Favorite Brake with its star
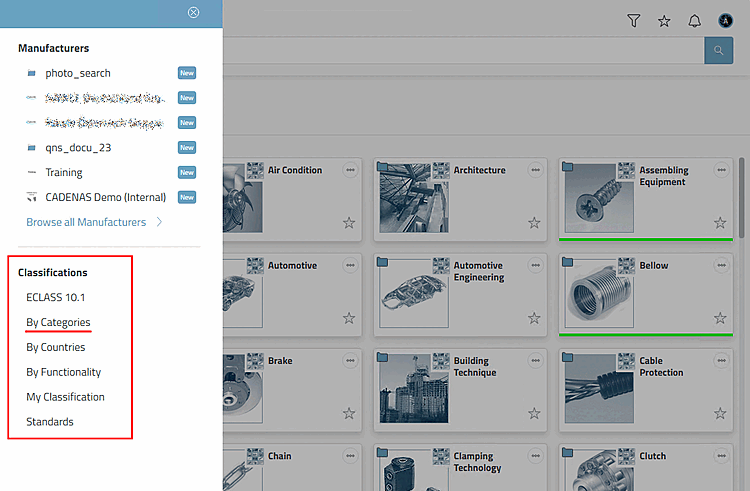Screen dimensions: 750x491 click(349, 413)
